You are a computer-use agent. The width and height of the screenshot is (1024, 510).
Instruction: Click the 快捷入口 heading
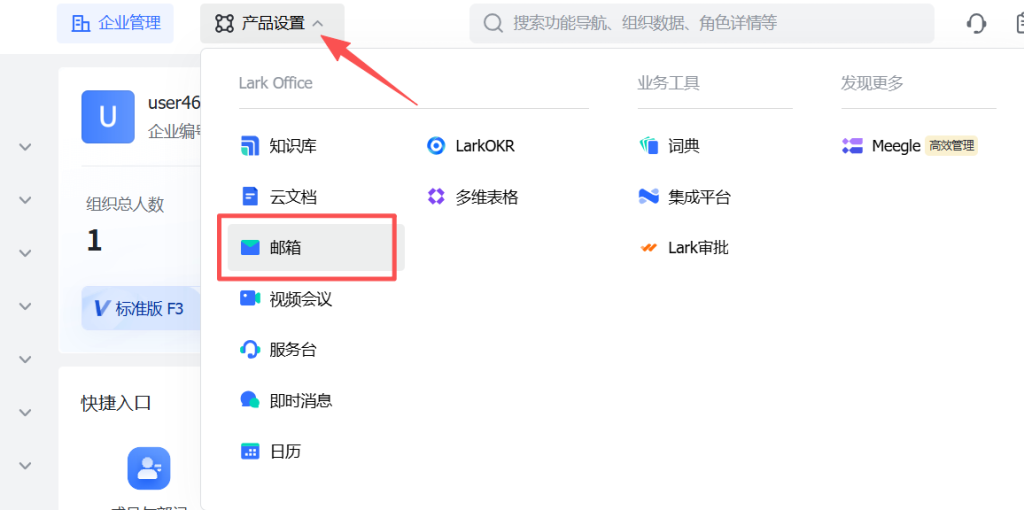point(116,403)
